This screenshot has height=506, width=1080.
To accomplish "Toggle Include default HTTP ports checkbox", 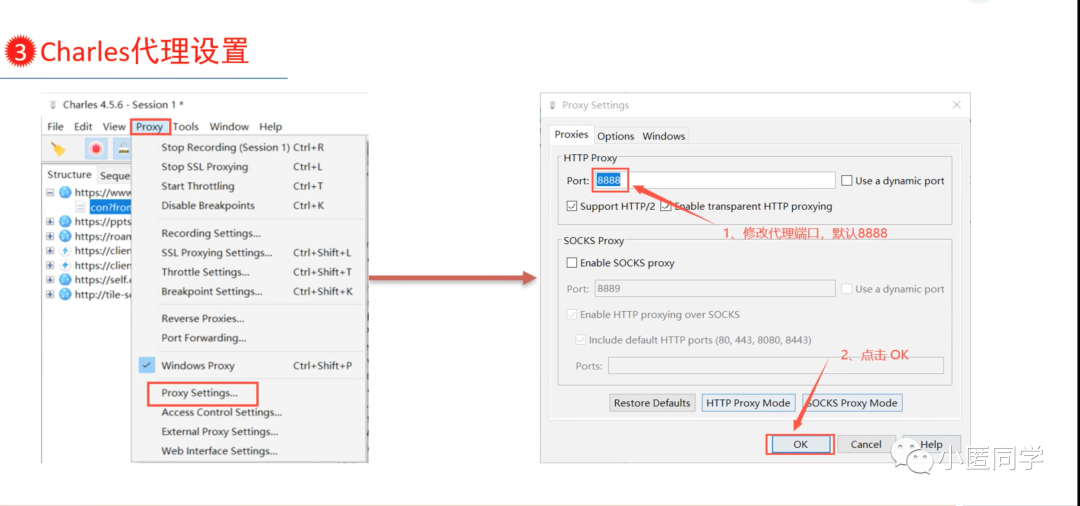I will click(x=580, y=340).
